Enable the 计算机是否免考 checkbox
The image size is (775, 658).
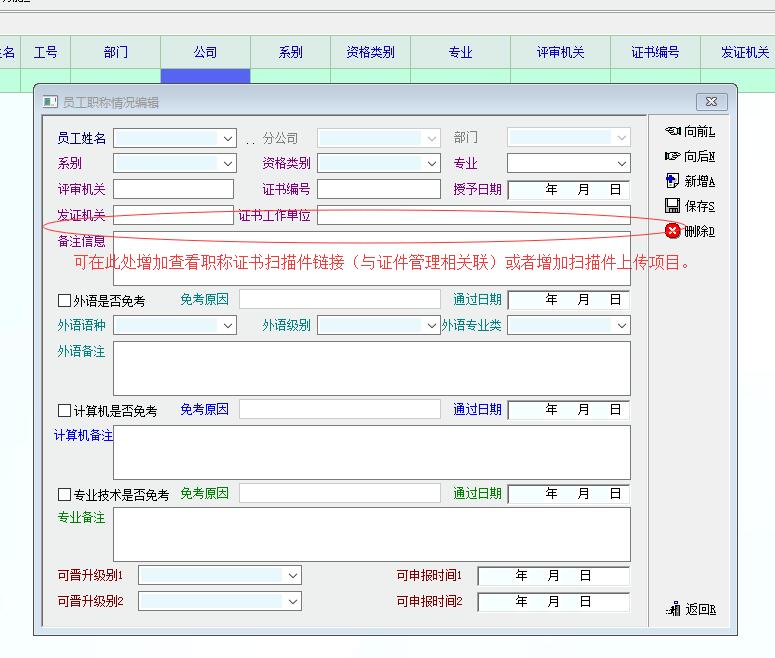(65, 410)
